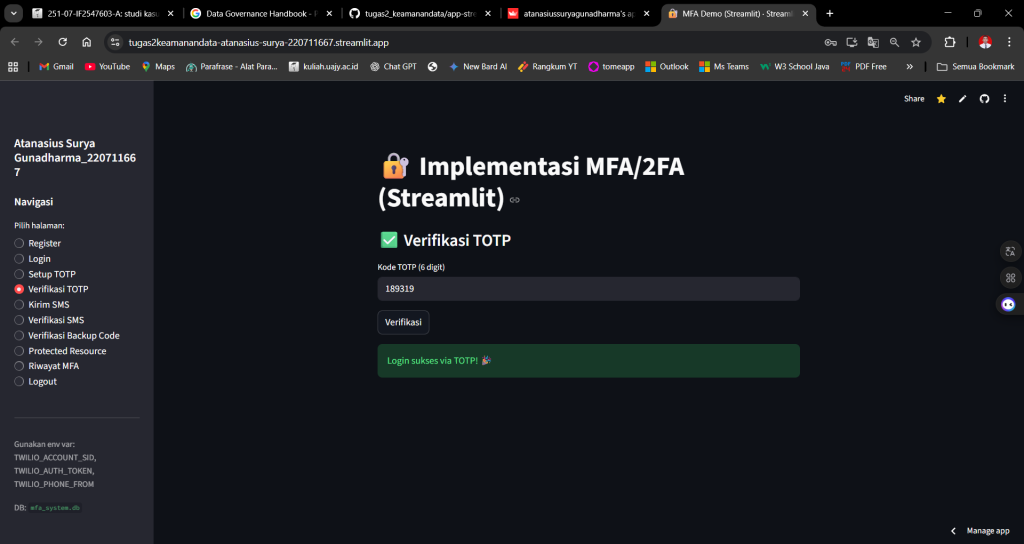Image resolution: width=1024 pixels, height=544 pixels.
Task: Open the tab search dropdown arrow
Action: tap(13, 13)
